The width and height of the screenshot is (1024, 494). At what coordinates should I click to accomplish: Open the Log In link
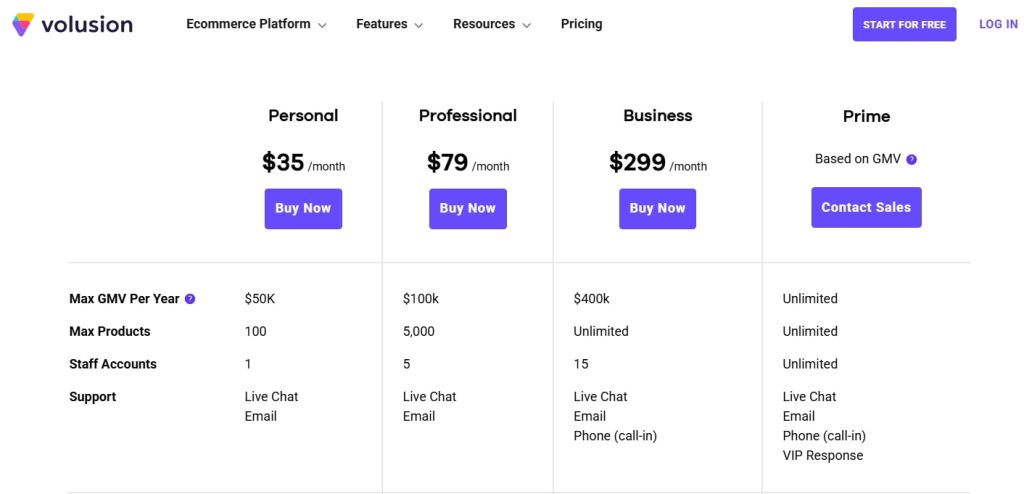tap(998, 24)
